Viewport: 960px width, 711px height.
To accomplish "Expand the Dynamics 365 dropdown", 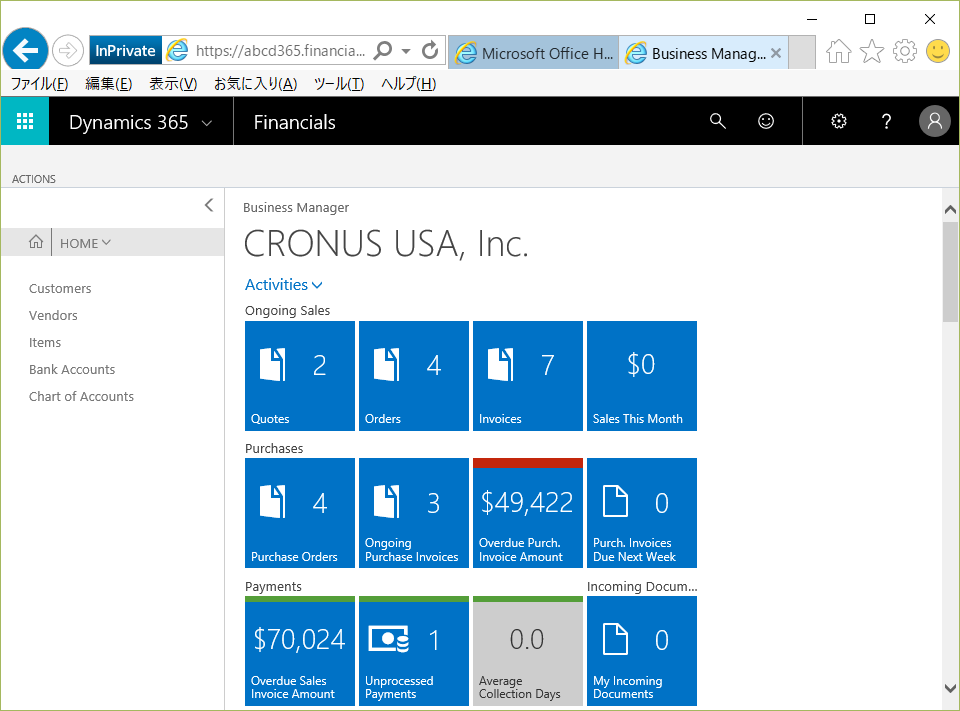I will 207,123.
